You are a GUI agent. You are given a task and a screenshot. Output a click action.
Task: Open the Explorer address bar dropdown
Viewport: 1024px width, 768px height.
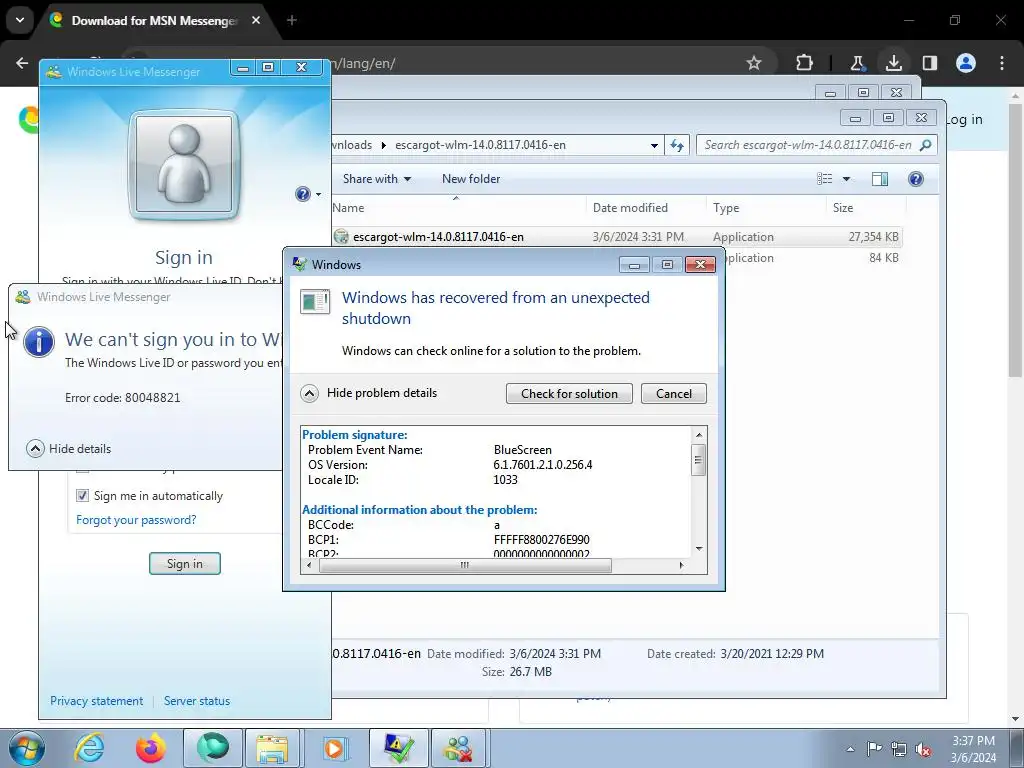(654, 146)
